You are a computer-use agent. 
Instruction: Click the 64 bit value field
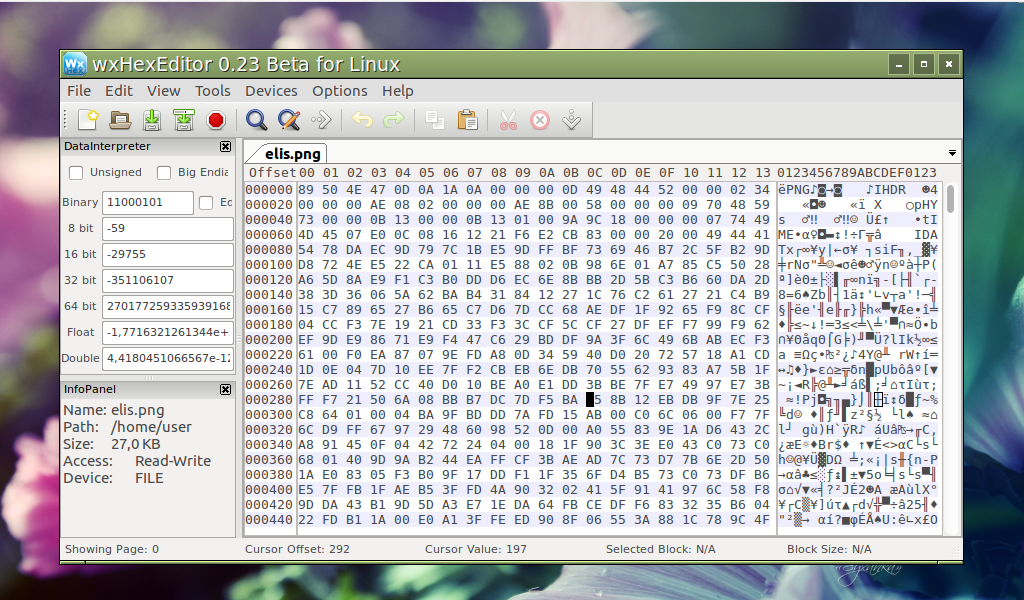coord(168,306)
